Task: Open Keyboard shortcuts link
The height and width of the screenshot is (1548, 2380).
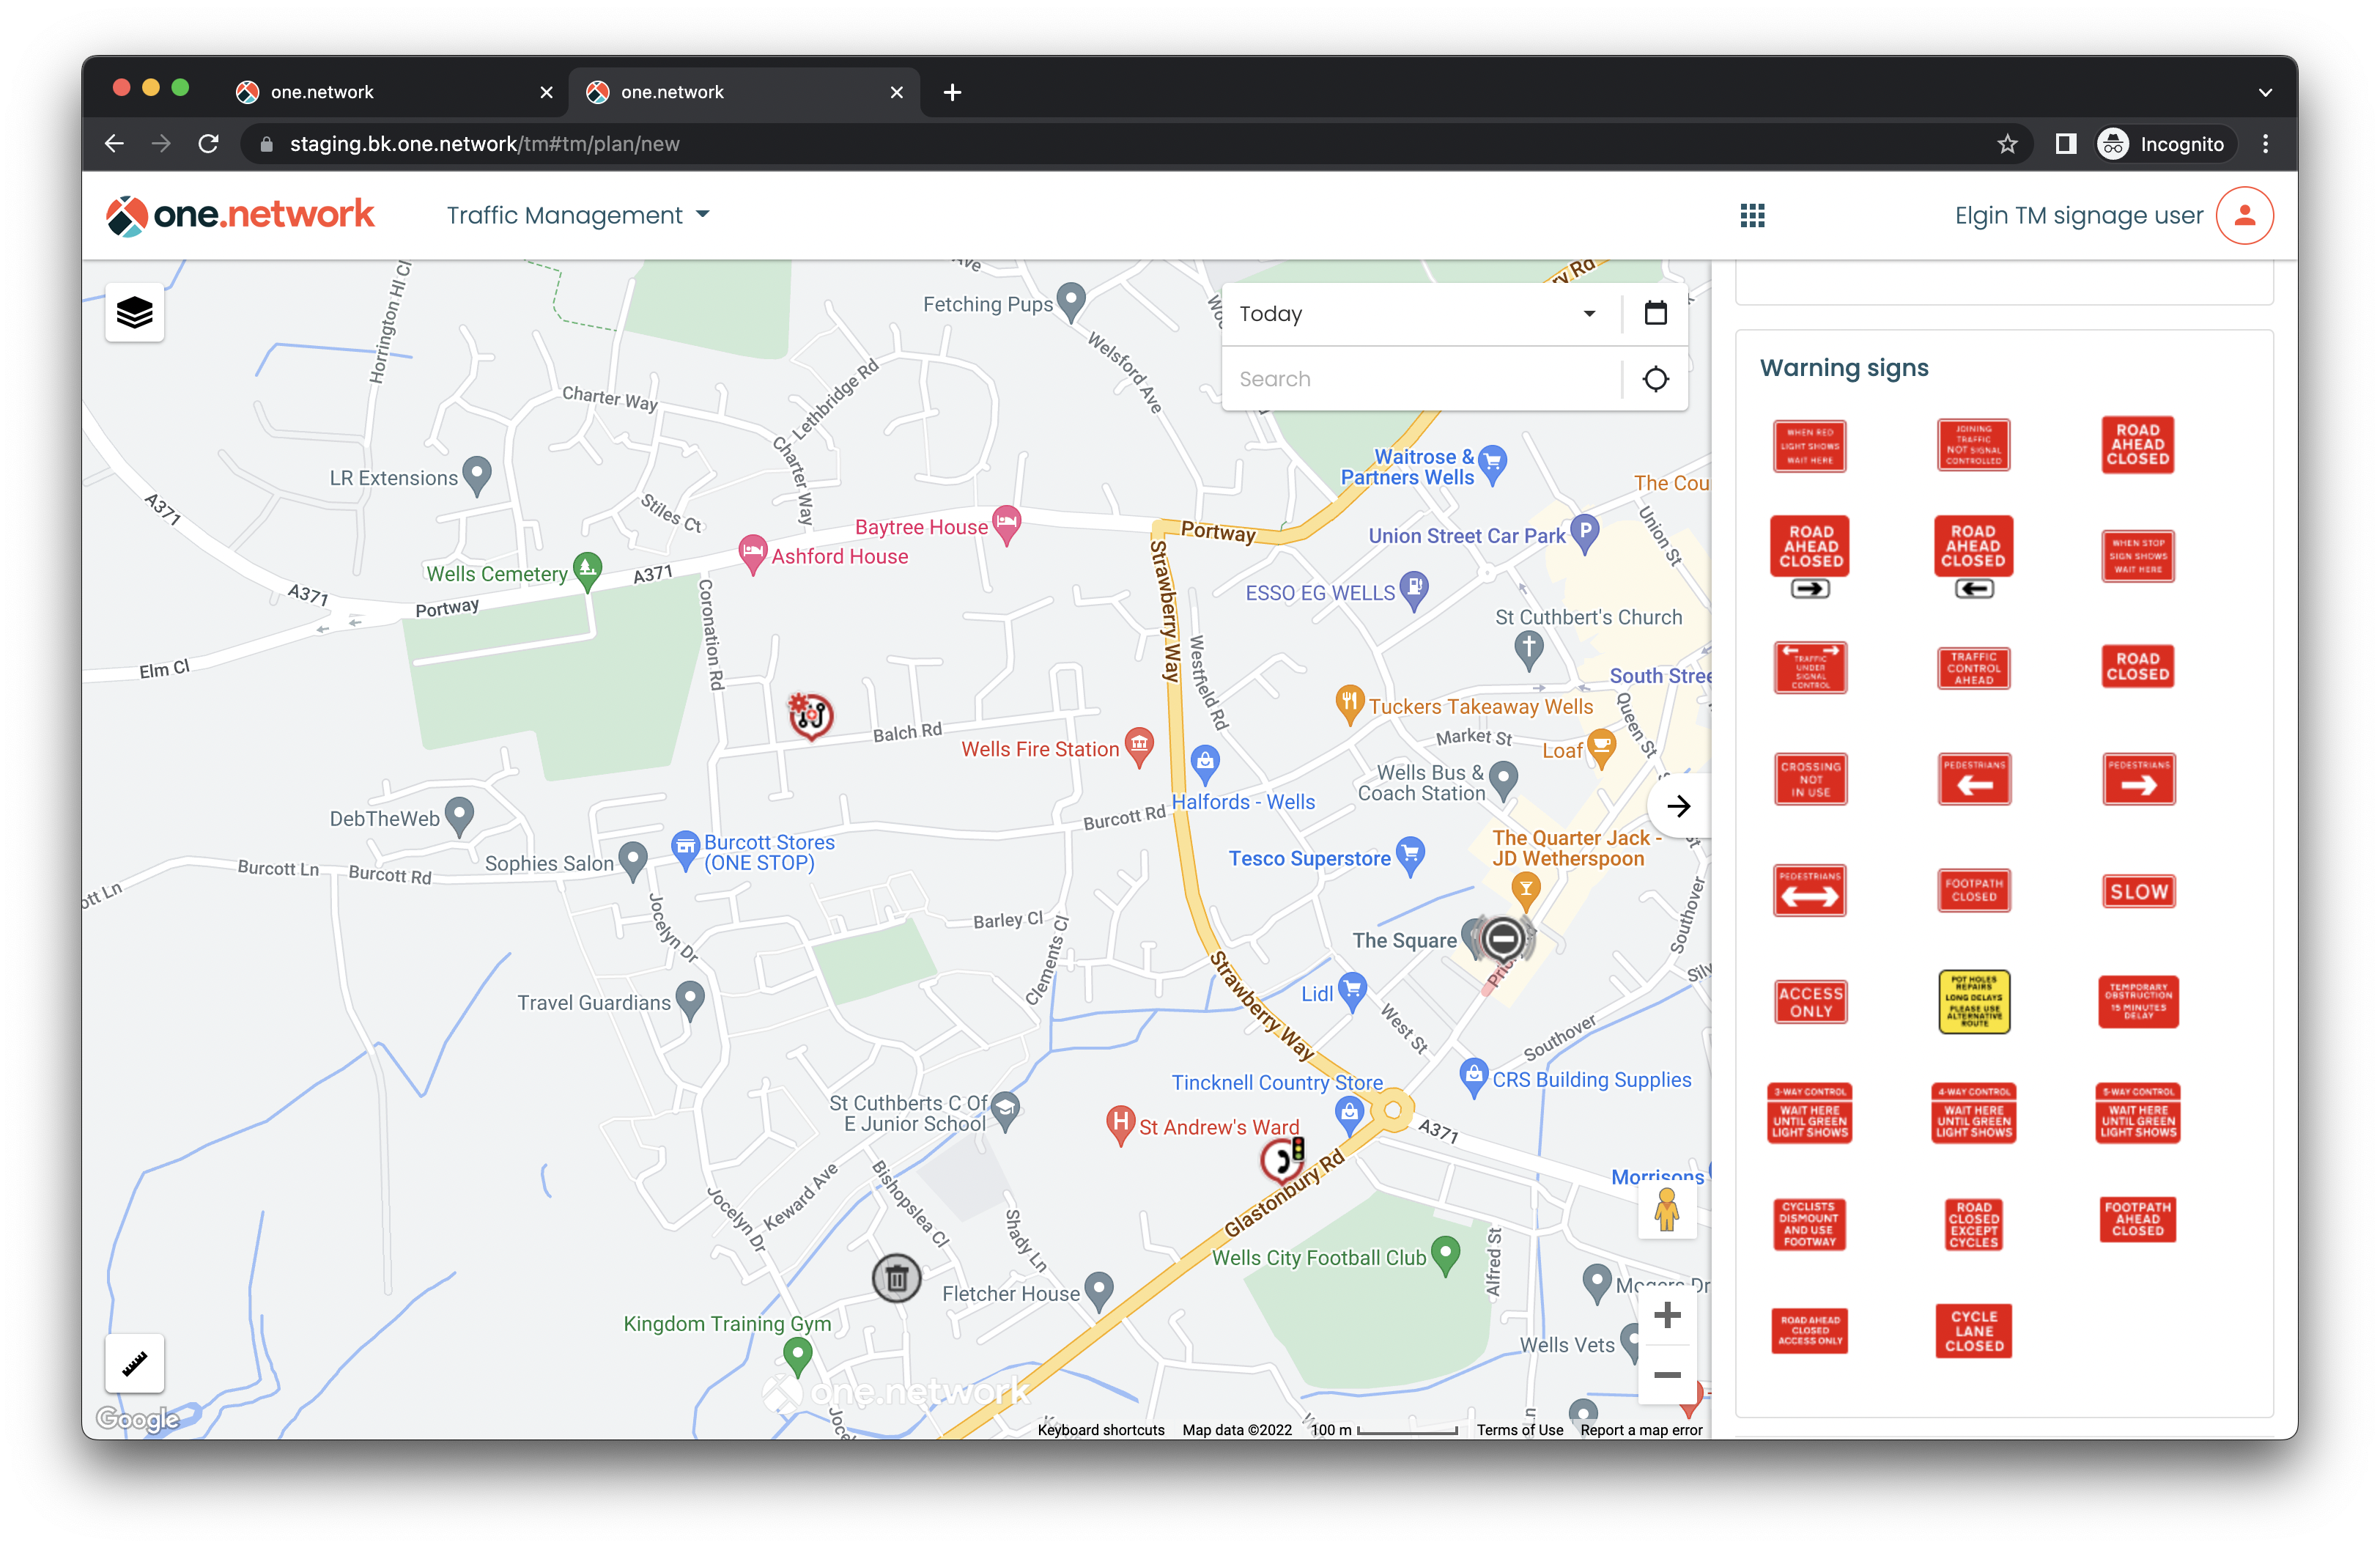Action: click(x=1100, y=1429)
